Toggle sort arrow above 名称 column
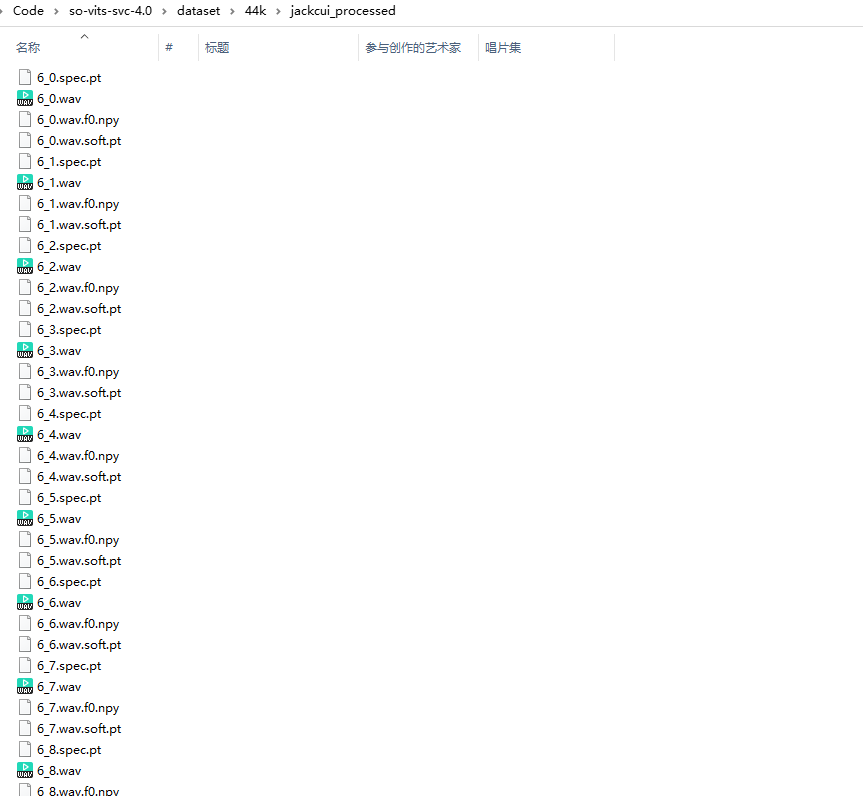 tap(84, 36)
